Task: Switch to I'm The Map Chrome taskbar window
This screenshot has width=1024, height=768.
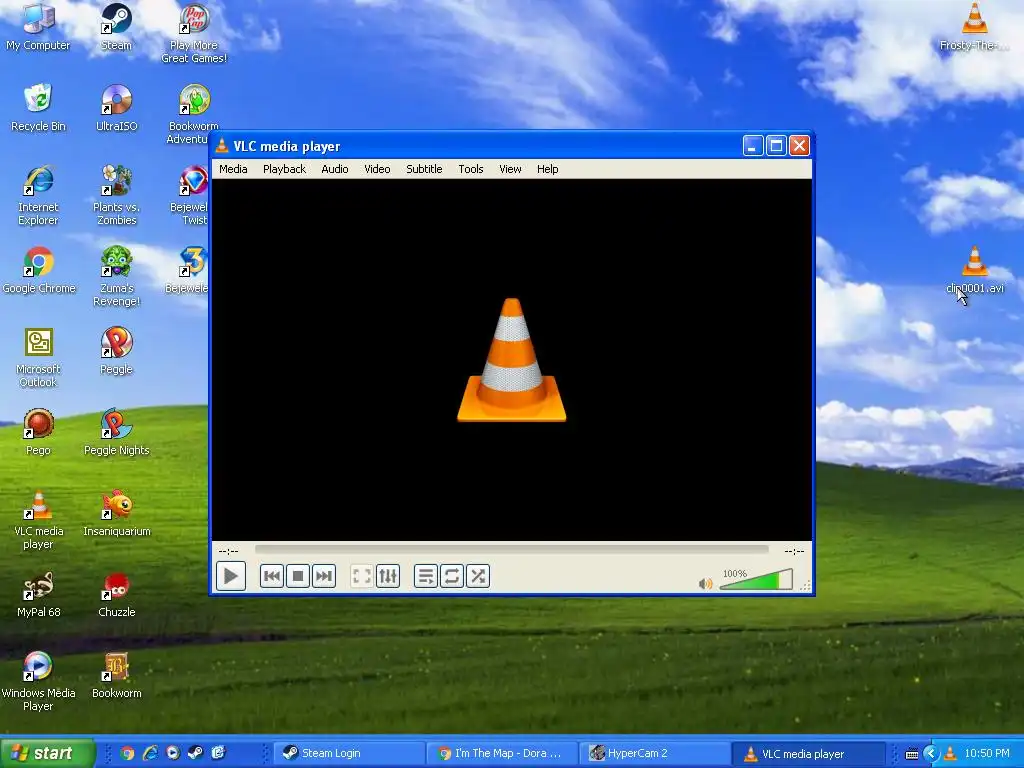Action: [502, 753]
